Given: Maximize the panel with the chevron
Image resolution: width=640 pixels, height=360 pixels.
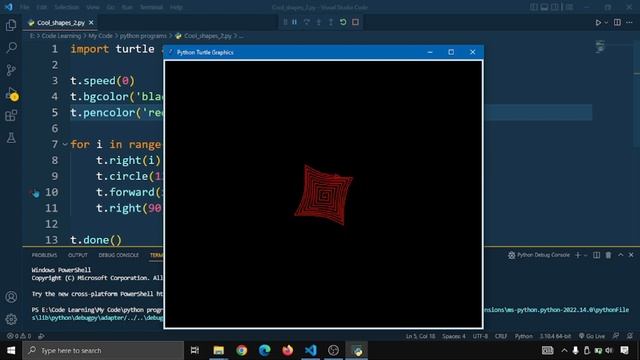Looking at the screenshot, I should (x=620, y=255).
